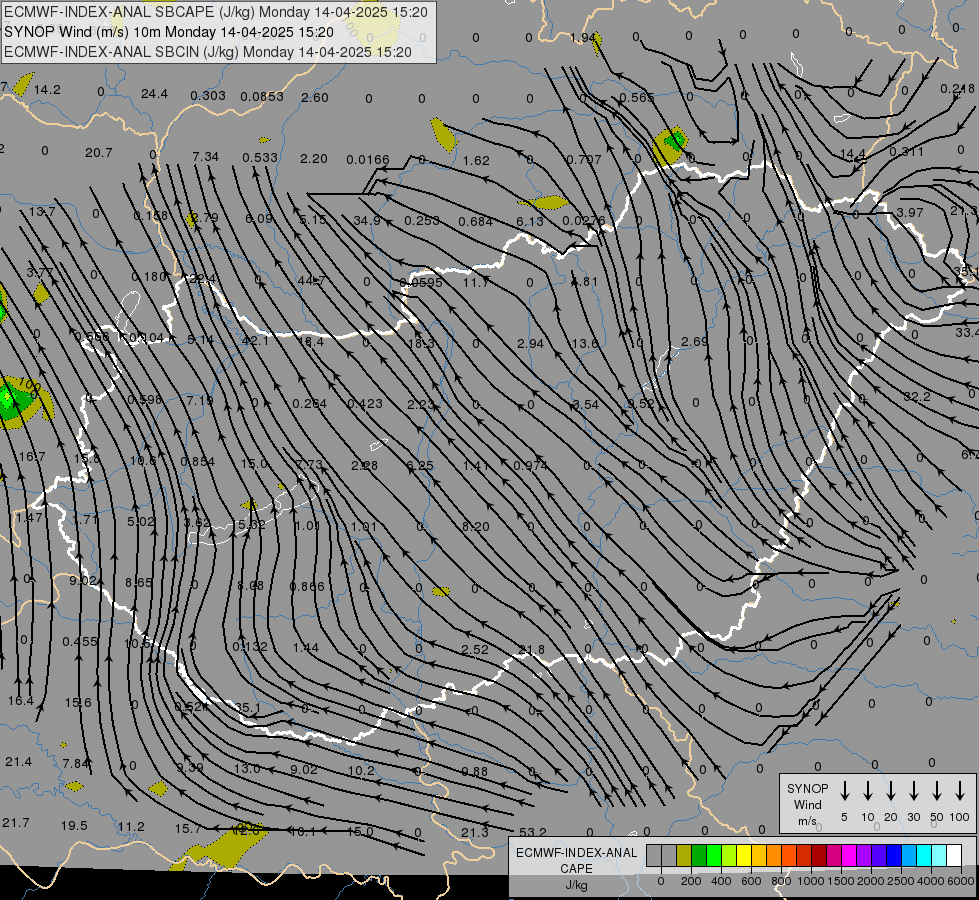Click the map value 24.4
The width and height of the screenshot is (979, 900).
pyautogui.click(x=154, y=94)
